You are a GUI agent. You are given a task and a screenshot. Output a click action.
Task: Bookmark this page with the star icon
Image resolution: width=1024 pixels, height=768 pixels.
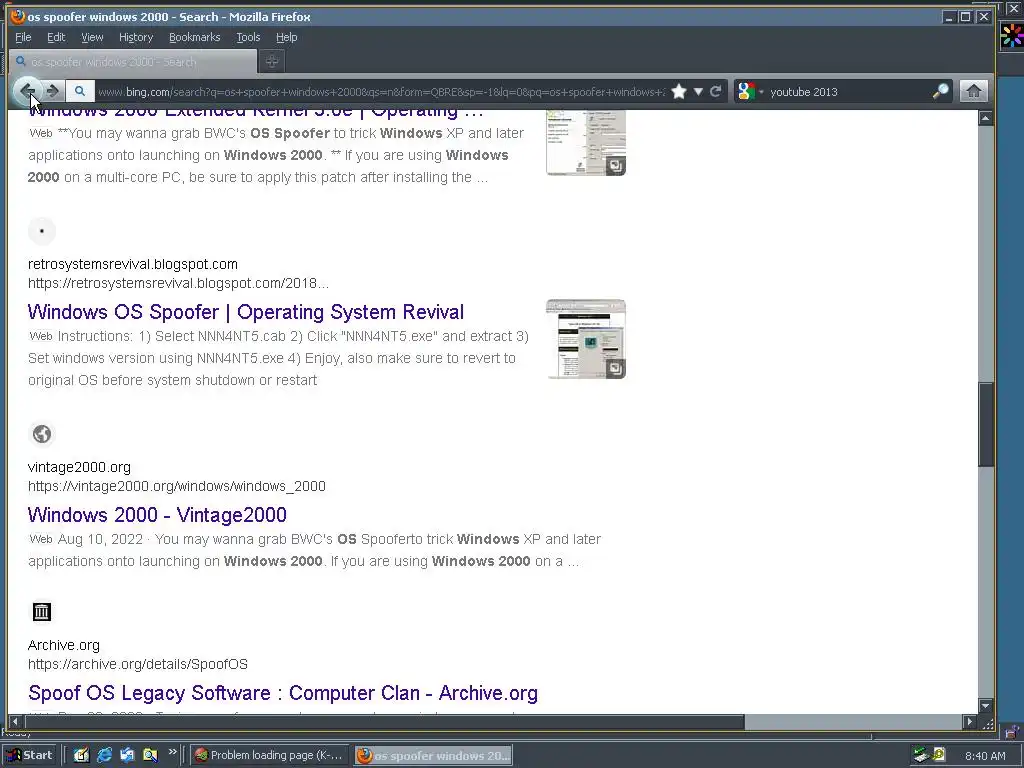(x=679, y=91)
